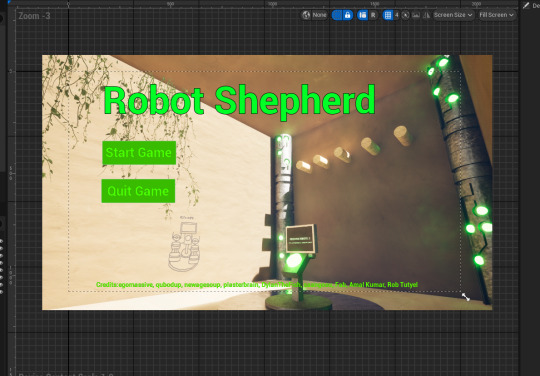The height and width of the screenshot is (376, 540).
Task: Open the 'None' localization culture selector
Action: tap(319, 15)
